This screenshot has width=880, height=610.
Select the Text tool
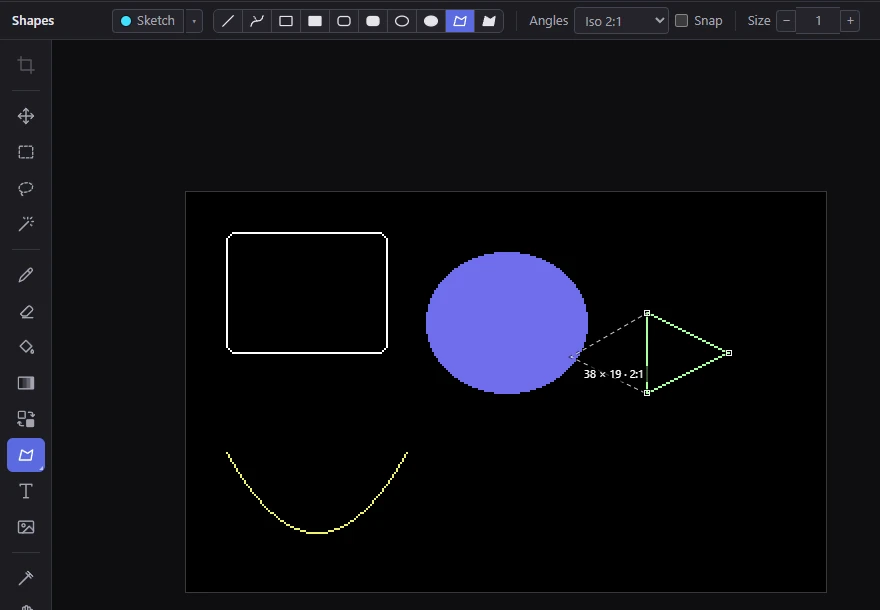tap(26, 491)
